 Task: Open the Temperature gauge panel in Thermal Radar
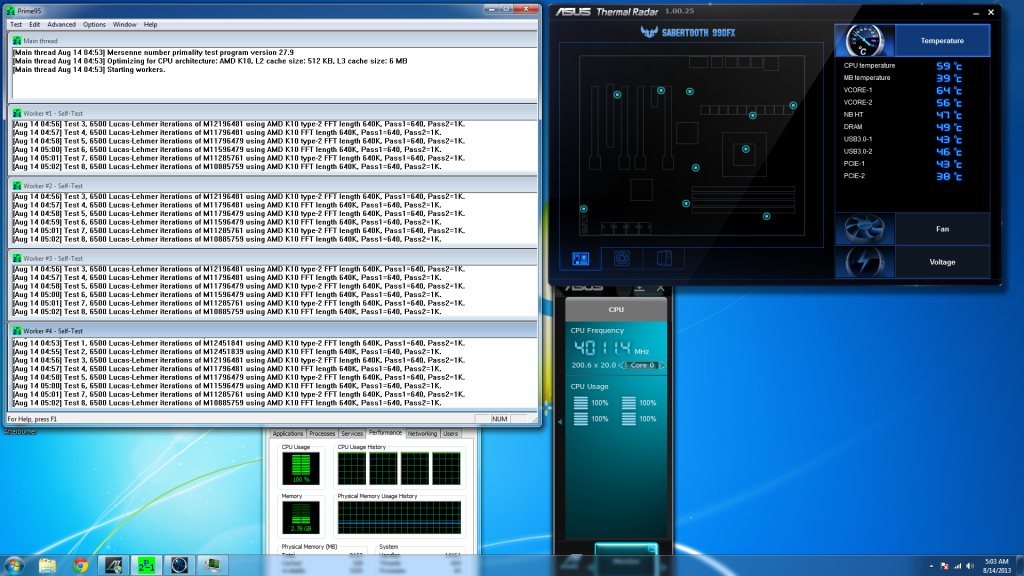(x=864, y=41)
